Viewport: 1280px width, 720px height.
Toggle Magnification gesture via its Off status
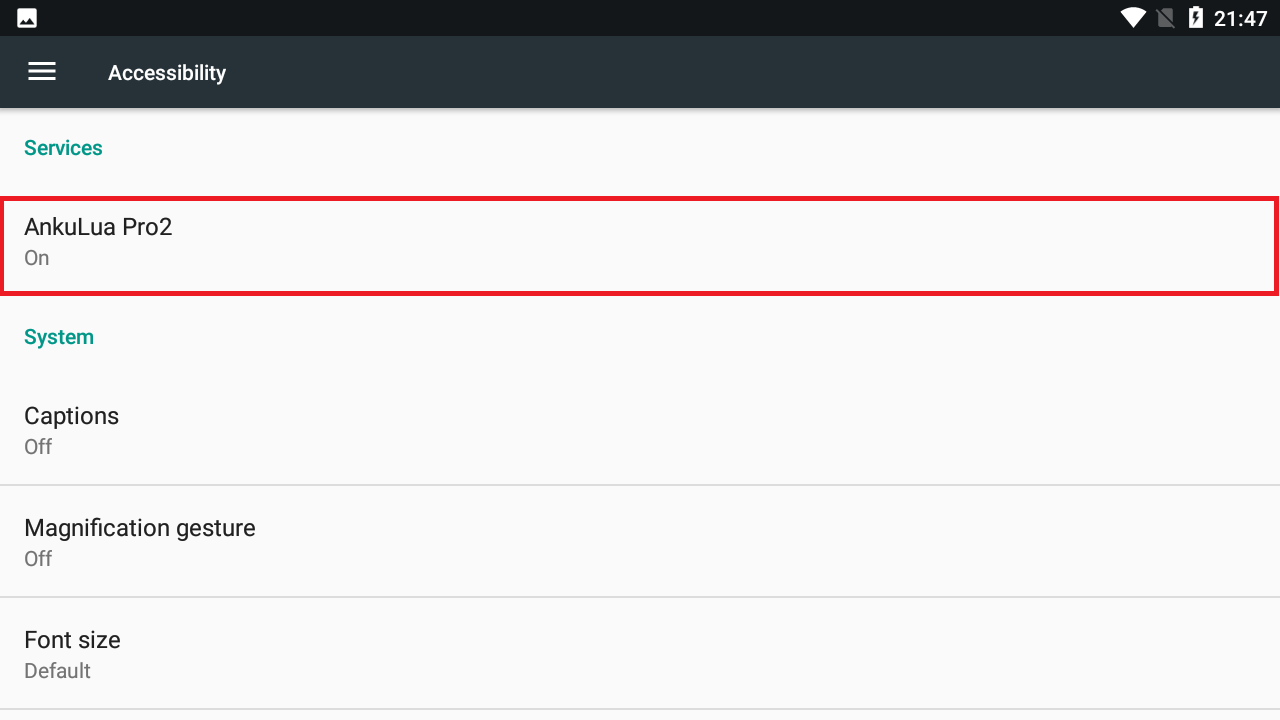coord(38,559)
